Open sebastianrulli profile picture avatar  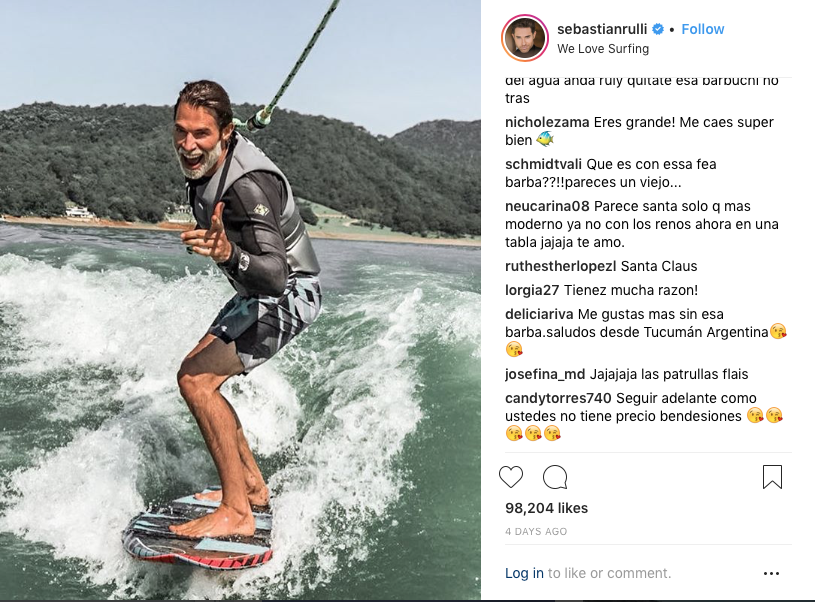525,38
